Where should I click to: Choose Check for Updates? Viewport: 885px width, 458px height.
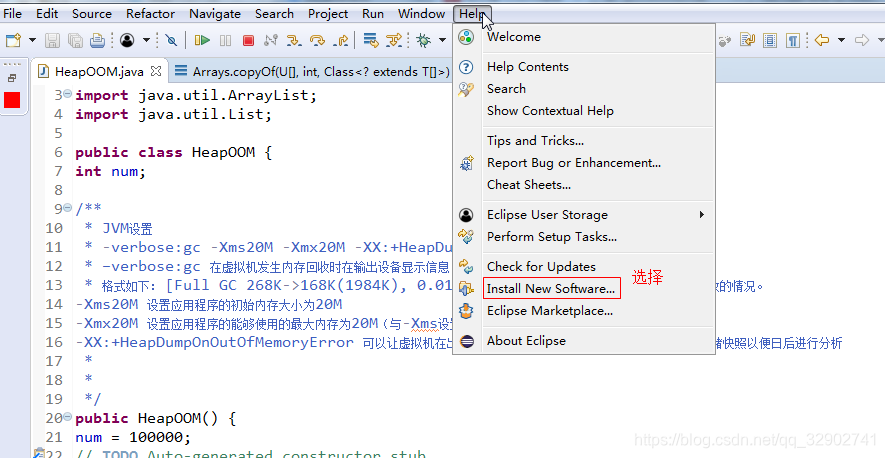tap(584, 267)
